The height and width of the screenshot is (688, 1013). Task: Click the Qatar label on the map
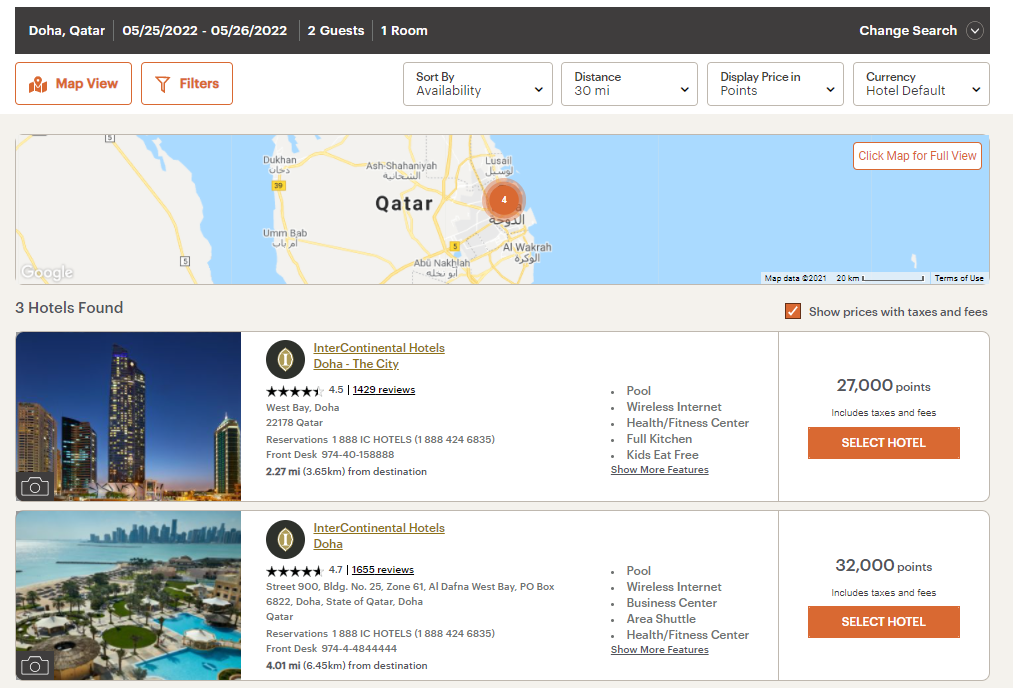pyautogui.click(x=404, y=204)
